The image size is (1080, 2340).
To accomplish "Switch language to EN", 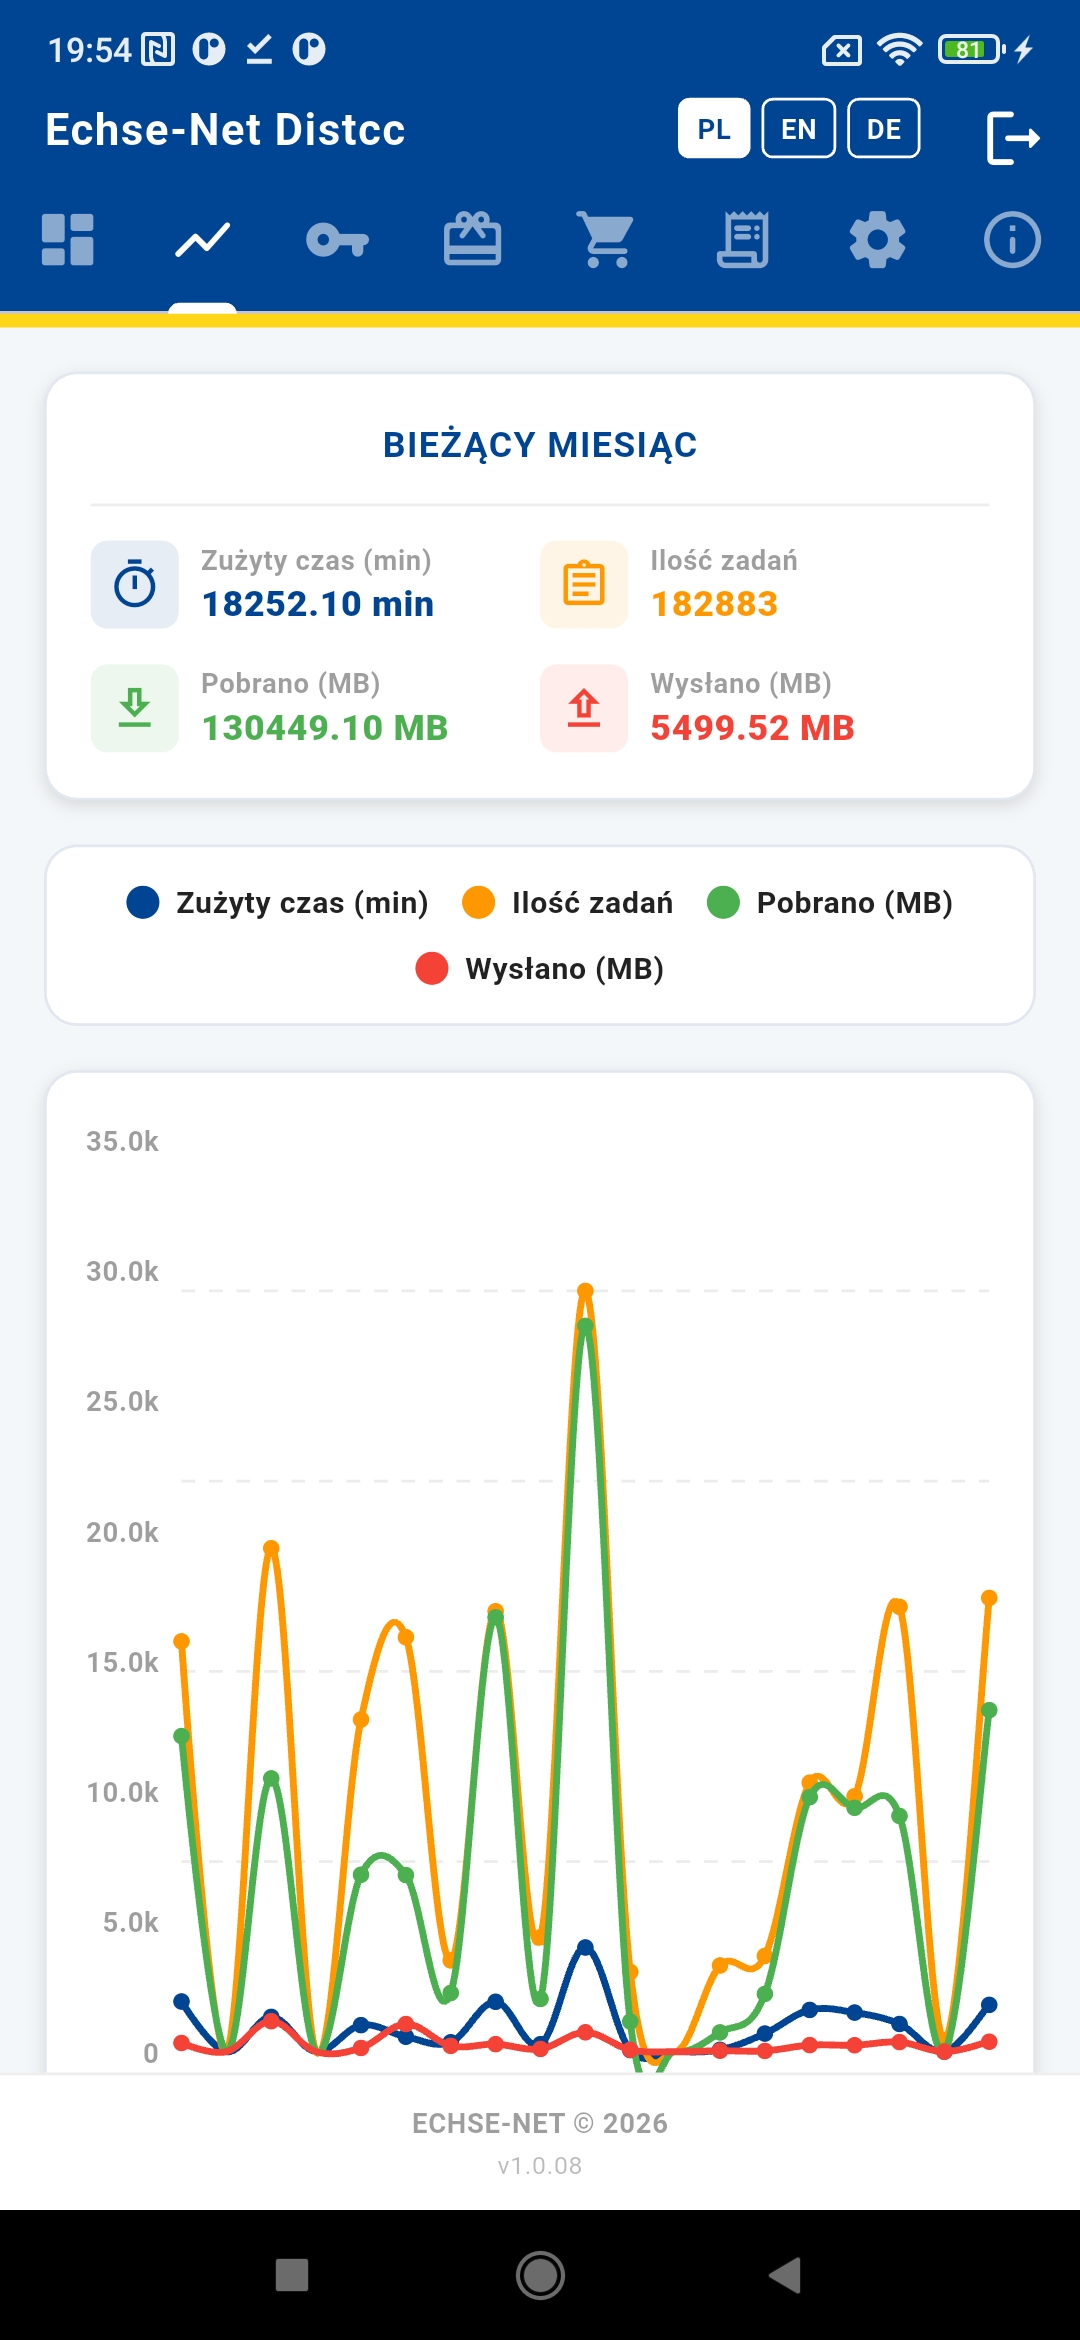I will tap(799, 129).
